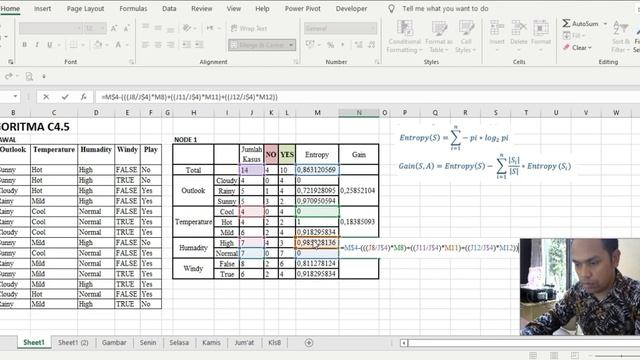Add a new sheet with plus button
The height and width of the screenshot is (360, 640).
click(x=309, y=343)
